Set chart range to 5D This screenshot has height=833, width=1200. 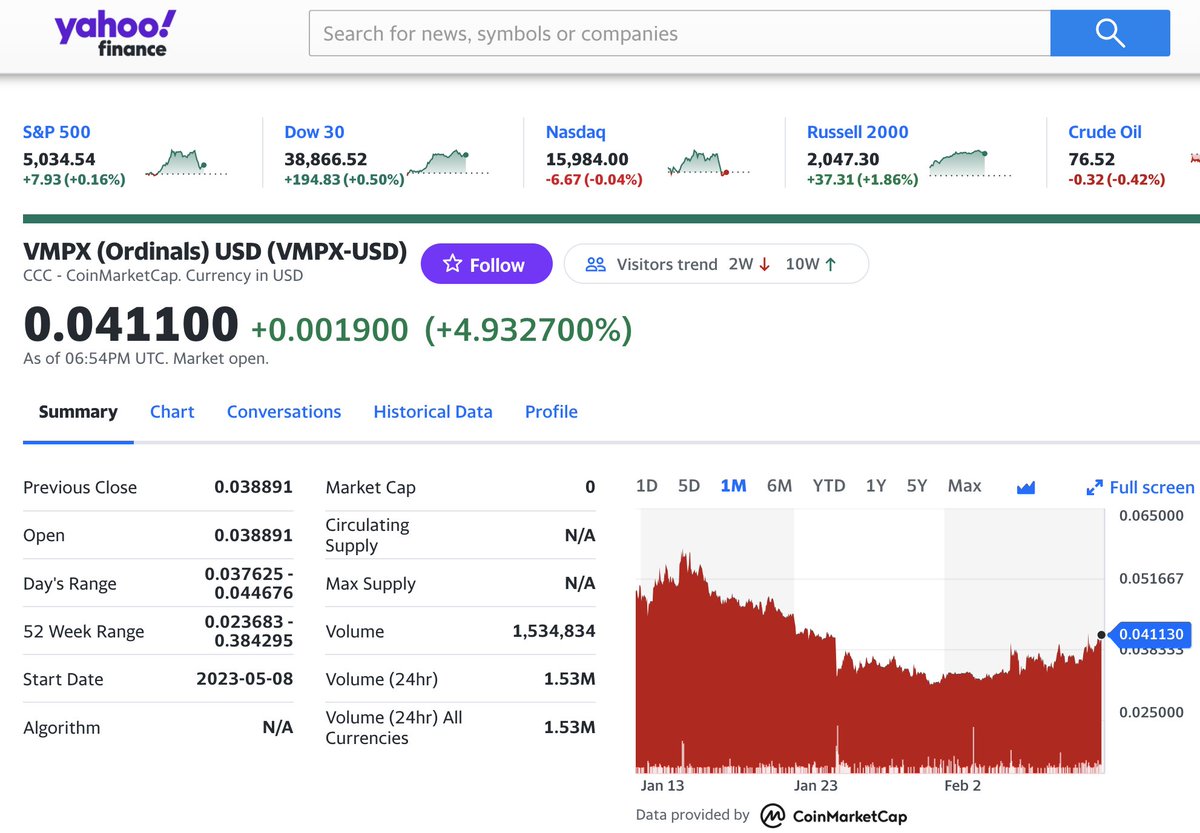[689, 486]
